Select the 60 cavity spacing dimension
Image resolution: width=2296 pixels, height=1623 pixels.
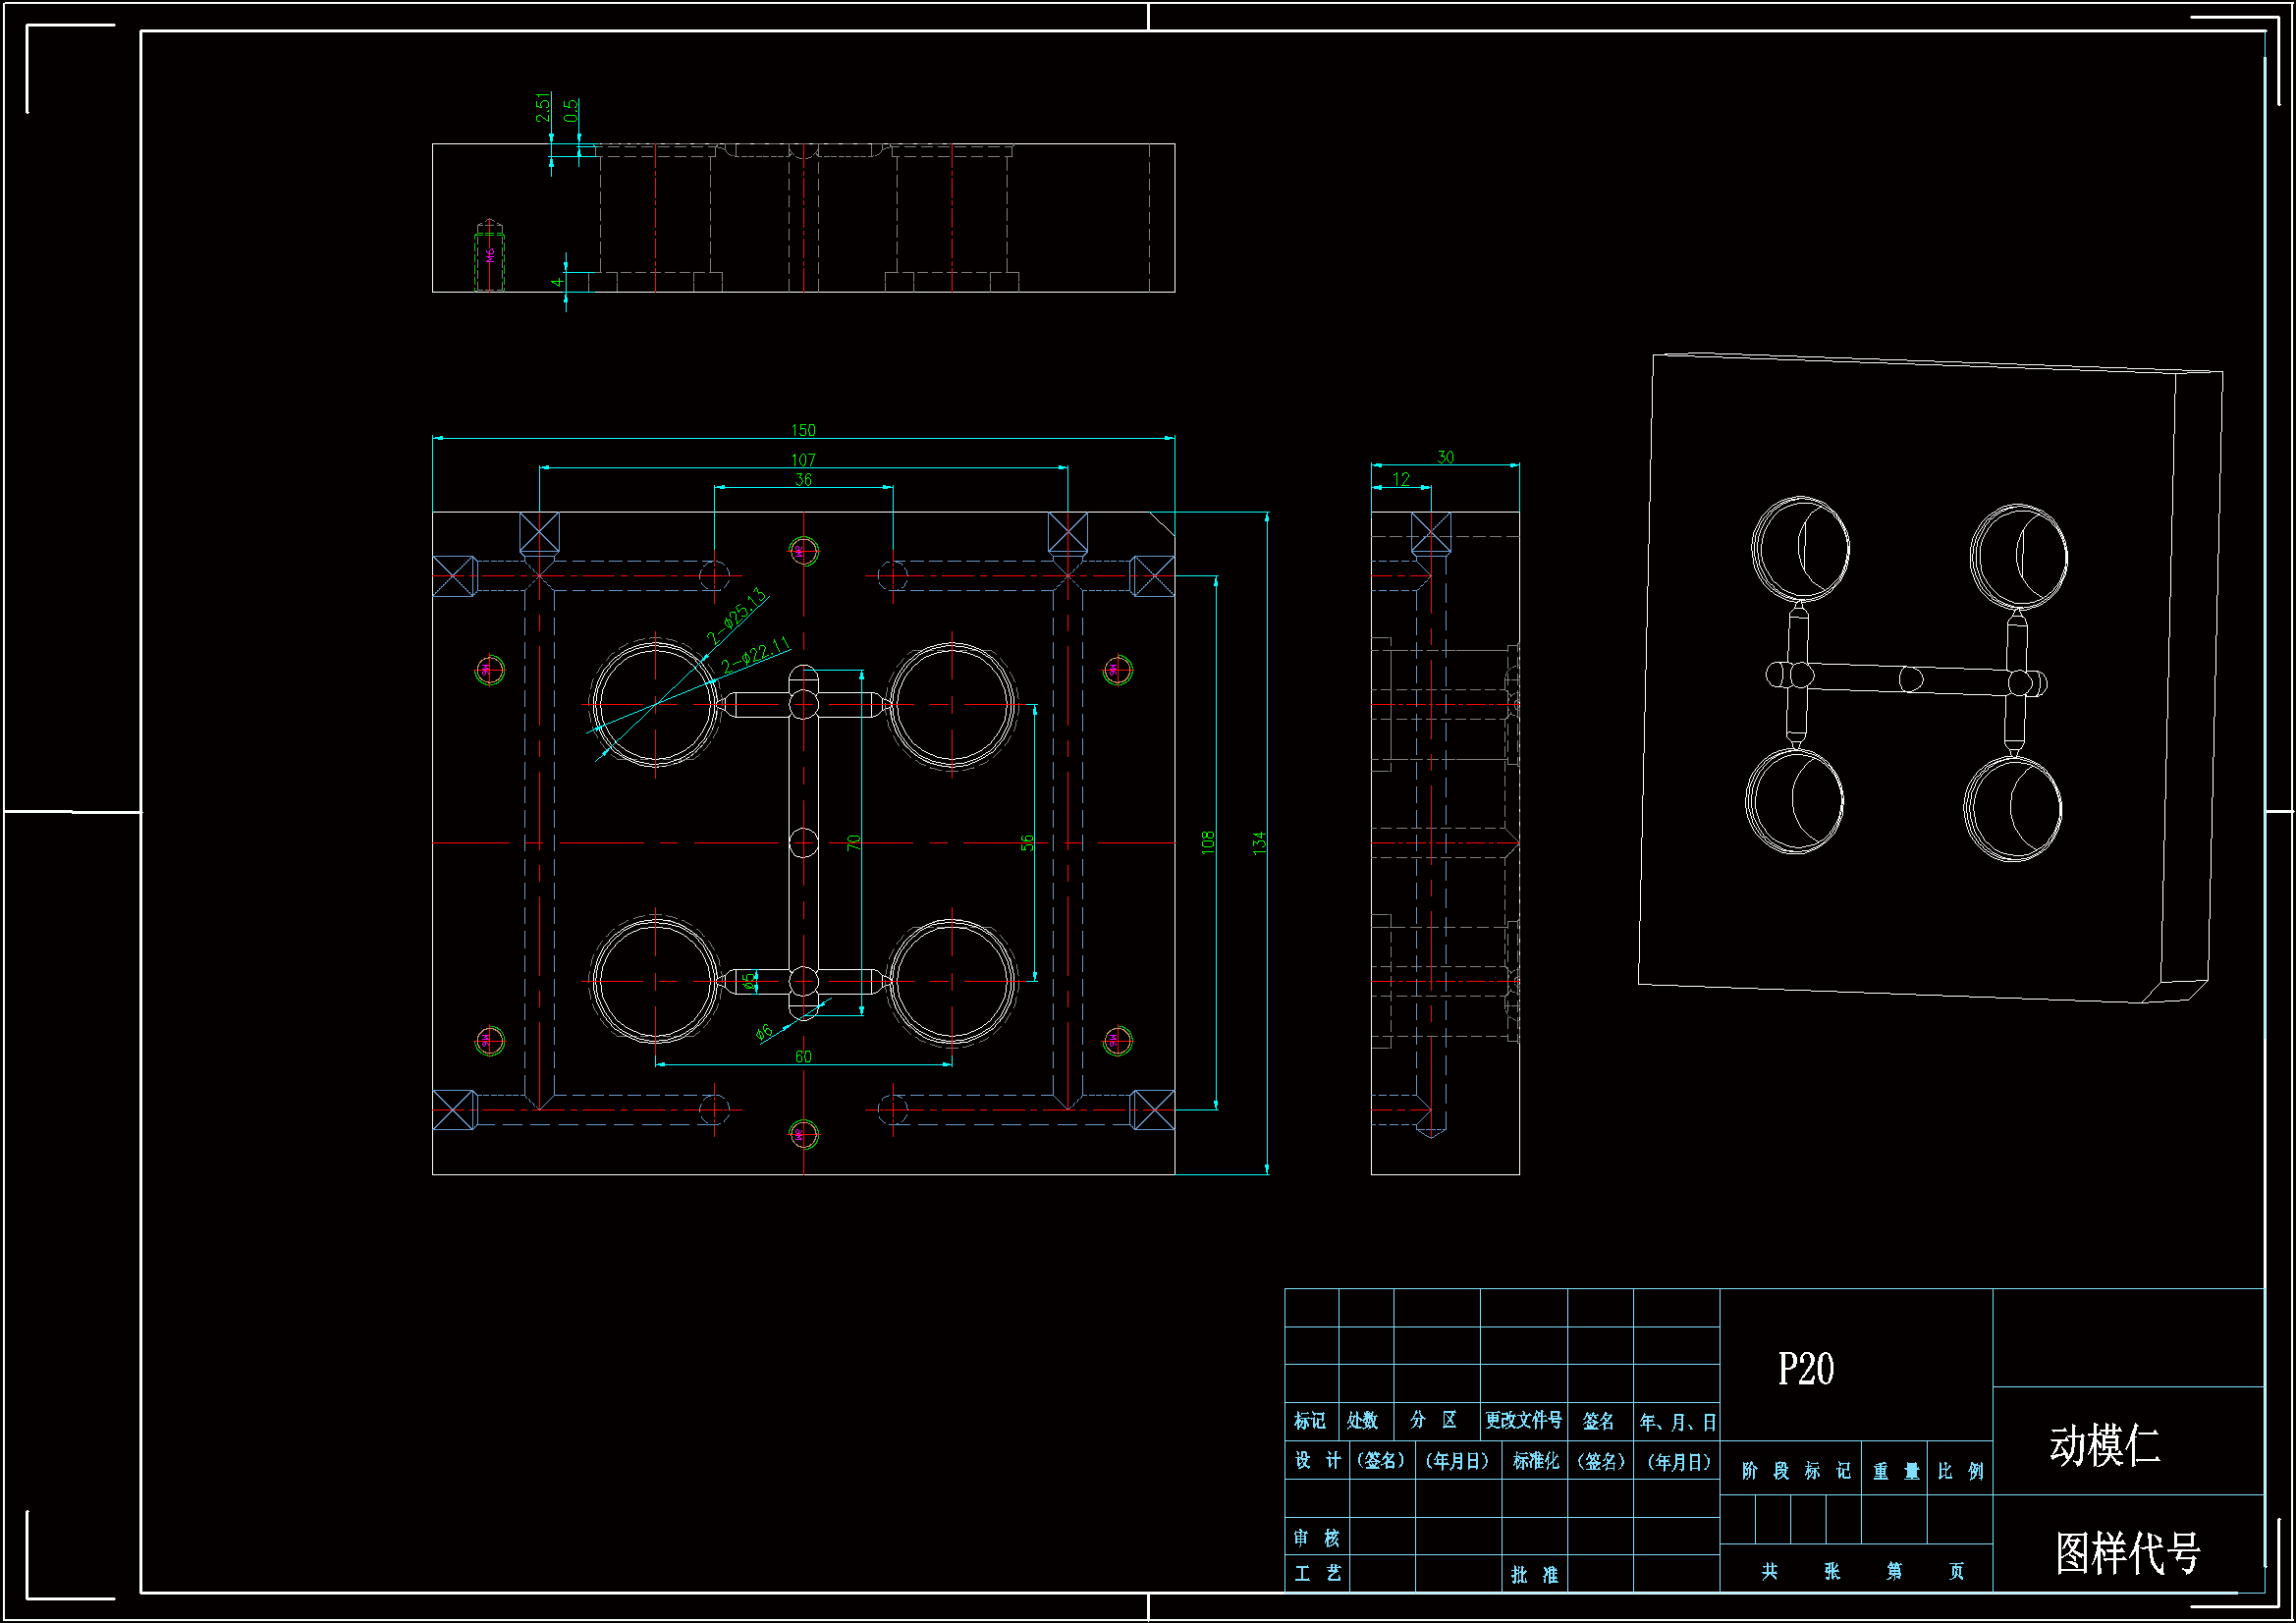point(803,1057)
